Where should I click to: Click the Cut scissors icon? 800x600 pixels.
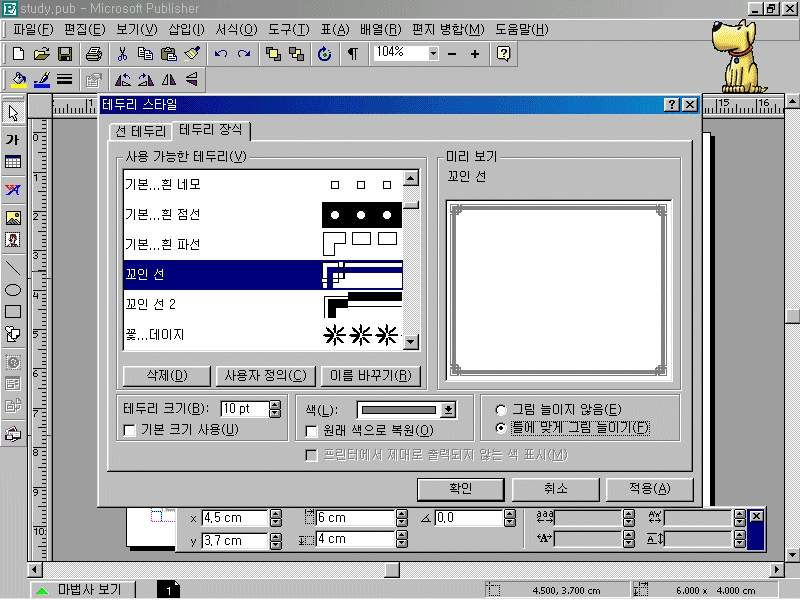coord(122,54)
